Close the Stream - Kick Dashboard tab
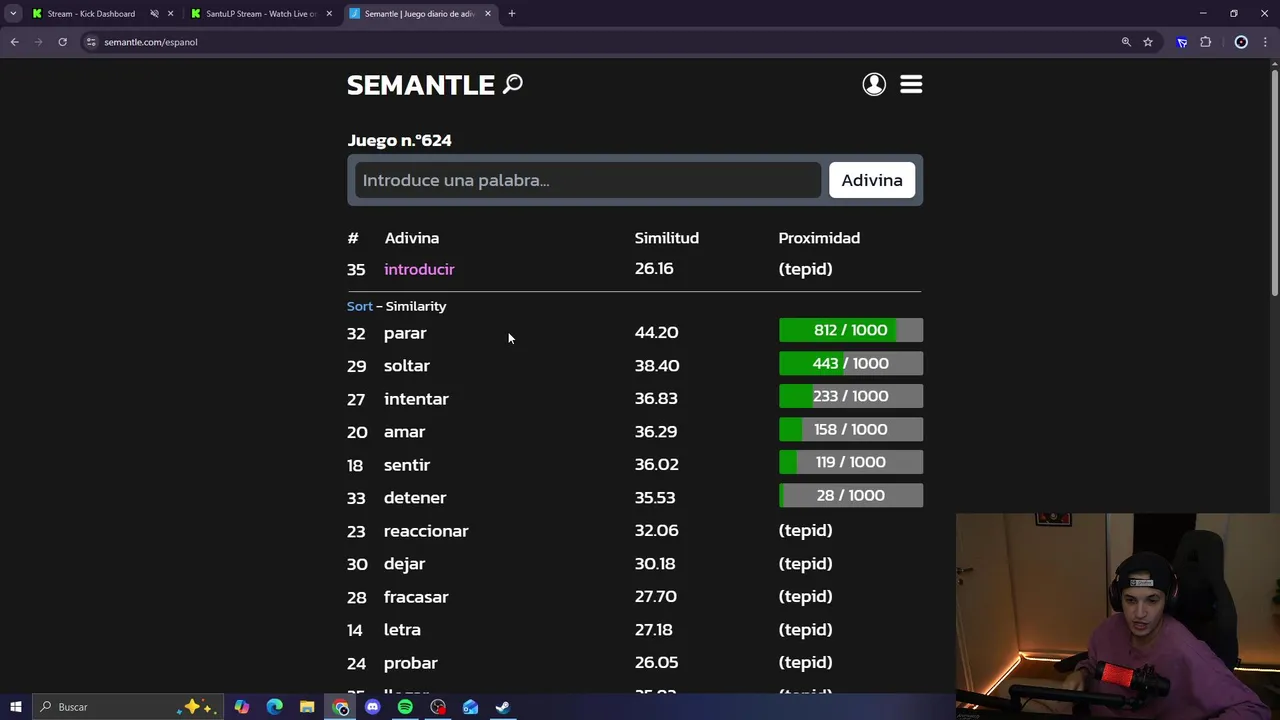This screenshot has width=1280, height=720. coord(170,13)
